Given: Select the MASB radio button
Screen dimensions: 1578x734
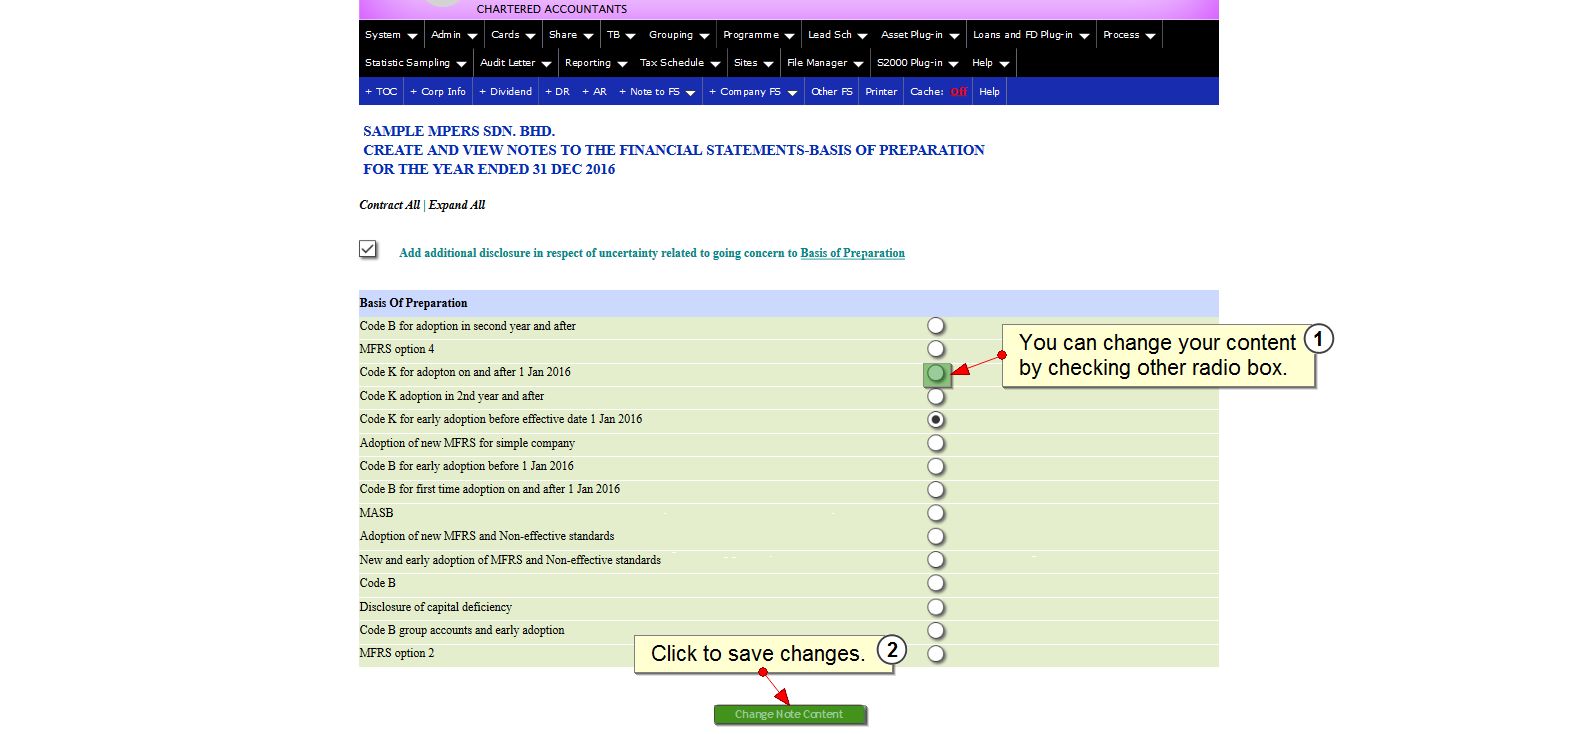Looking at the screenshot, I should coord(935,513).
